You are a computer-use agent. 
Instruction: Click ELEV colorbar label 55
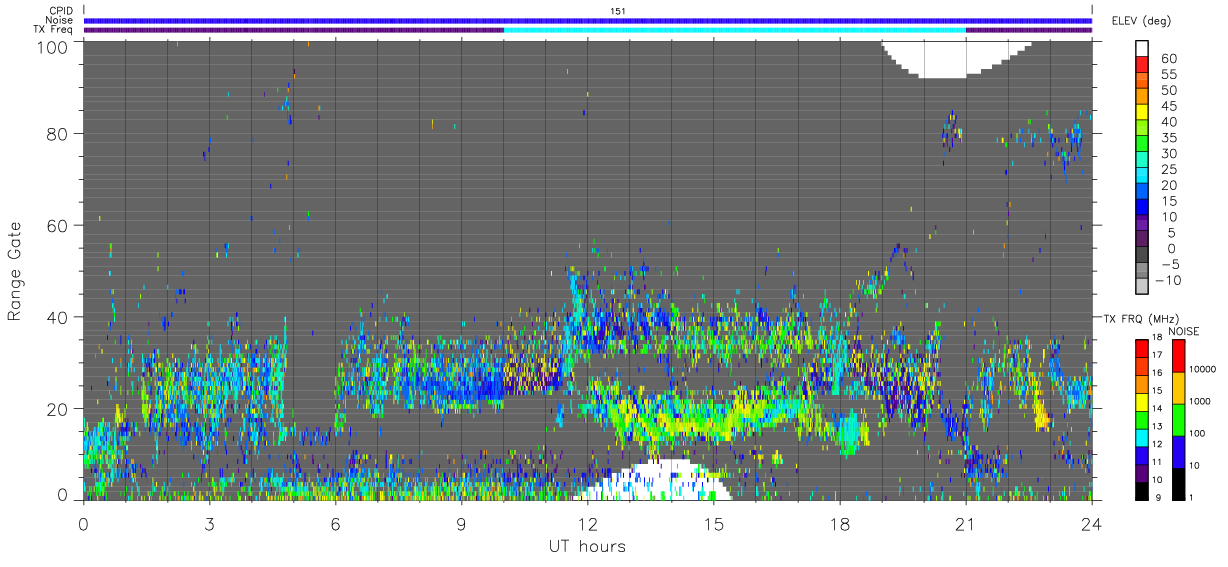click(1171, 74)
